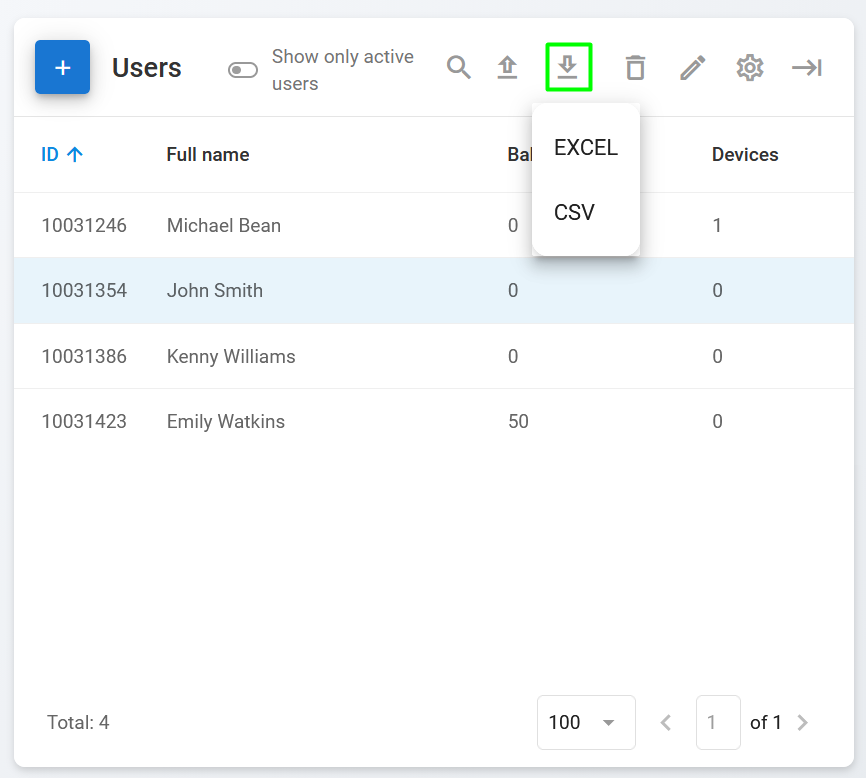Sort by the ID column header
The width and height of the screenshot is (866, 778).
click(x=62, y=155)
